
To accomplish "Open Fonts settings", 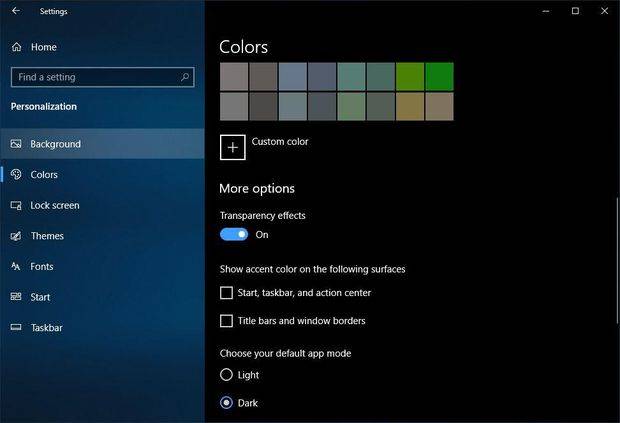I will [x=102, y=266].
